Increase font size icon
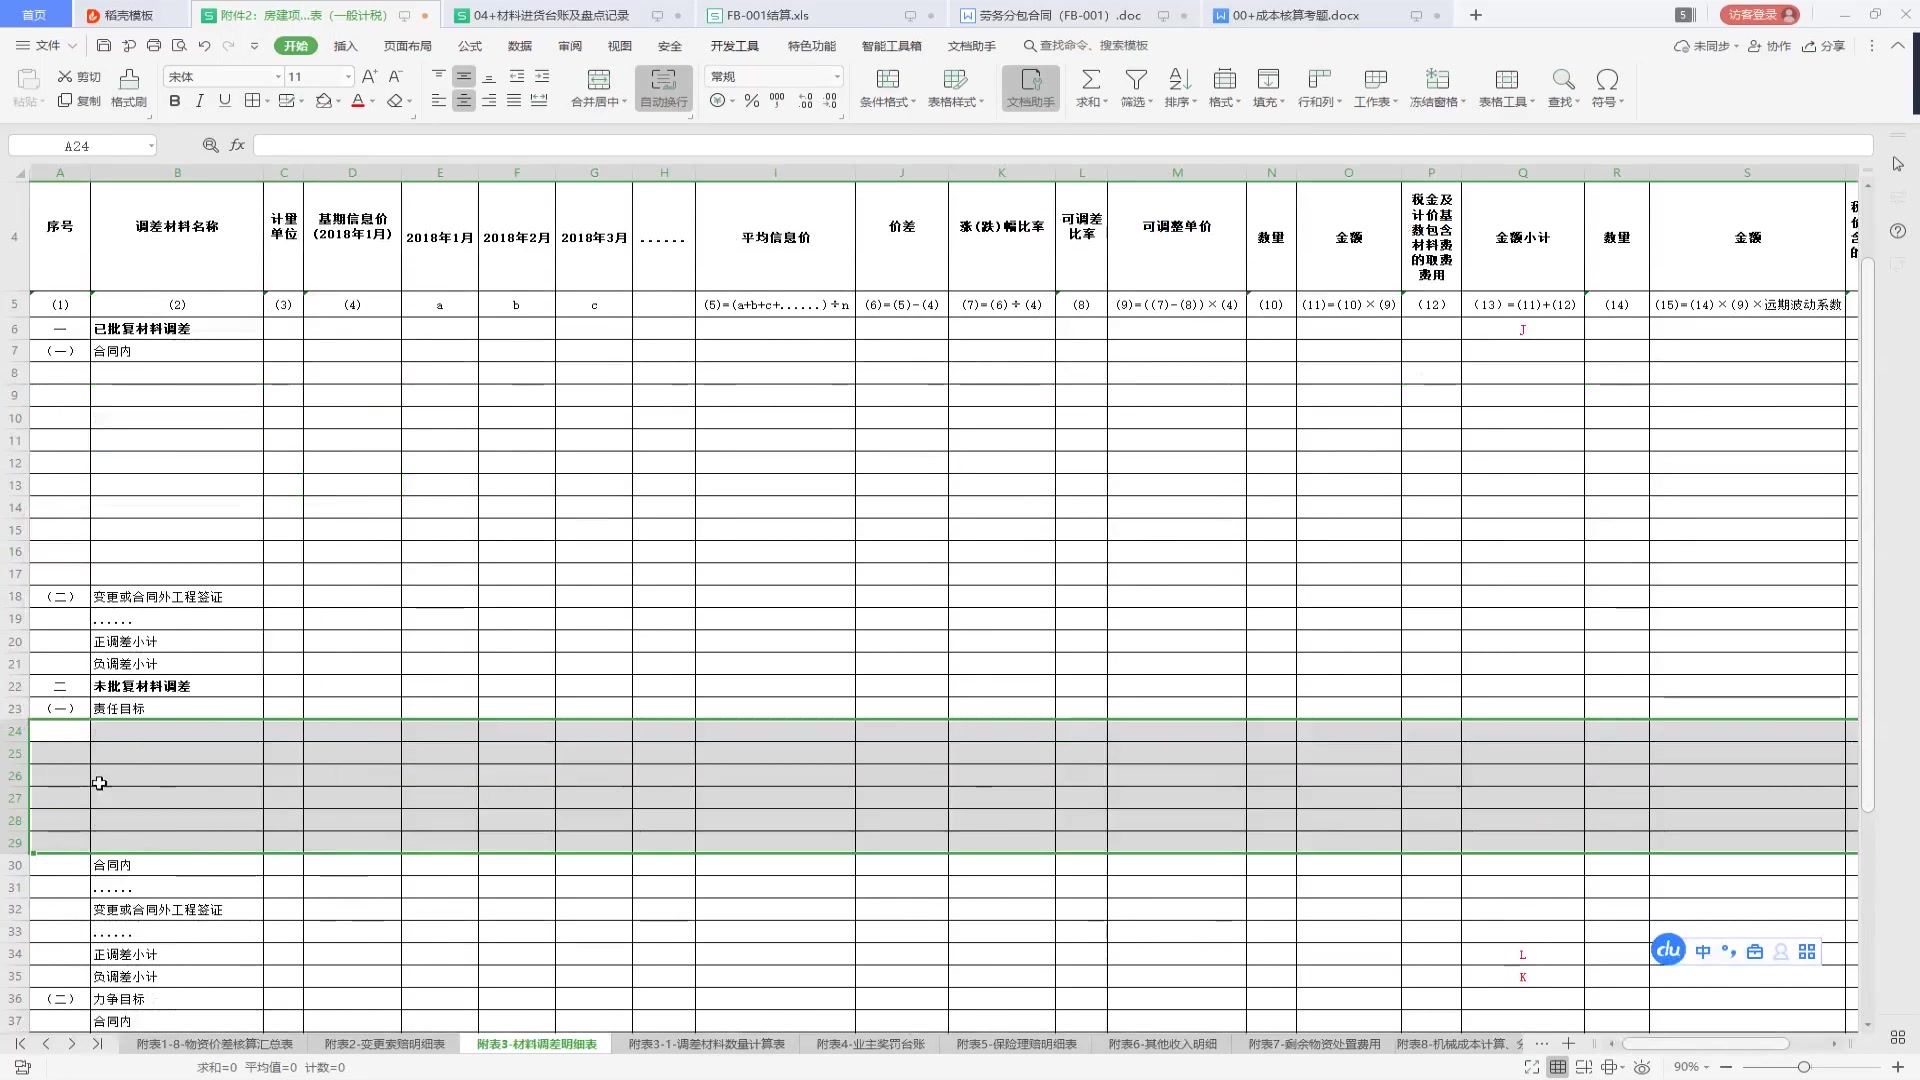The image size is (1920, 1080). (369, 77)
